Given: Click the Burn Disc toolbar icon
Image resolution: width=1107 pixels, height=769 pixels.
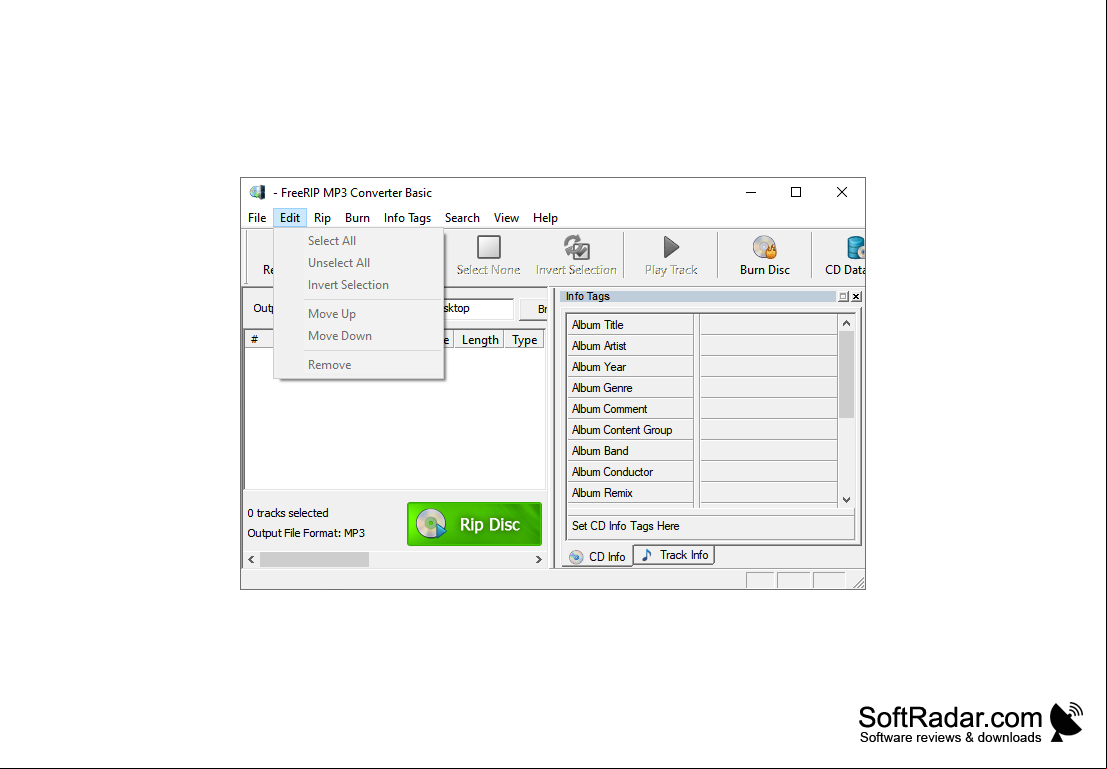Looking at the screenshot, I should point(765,247).
